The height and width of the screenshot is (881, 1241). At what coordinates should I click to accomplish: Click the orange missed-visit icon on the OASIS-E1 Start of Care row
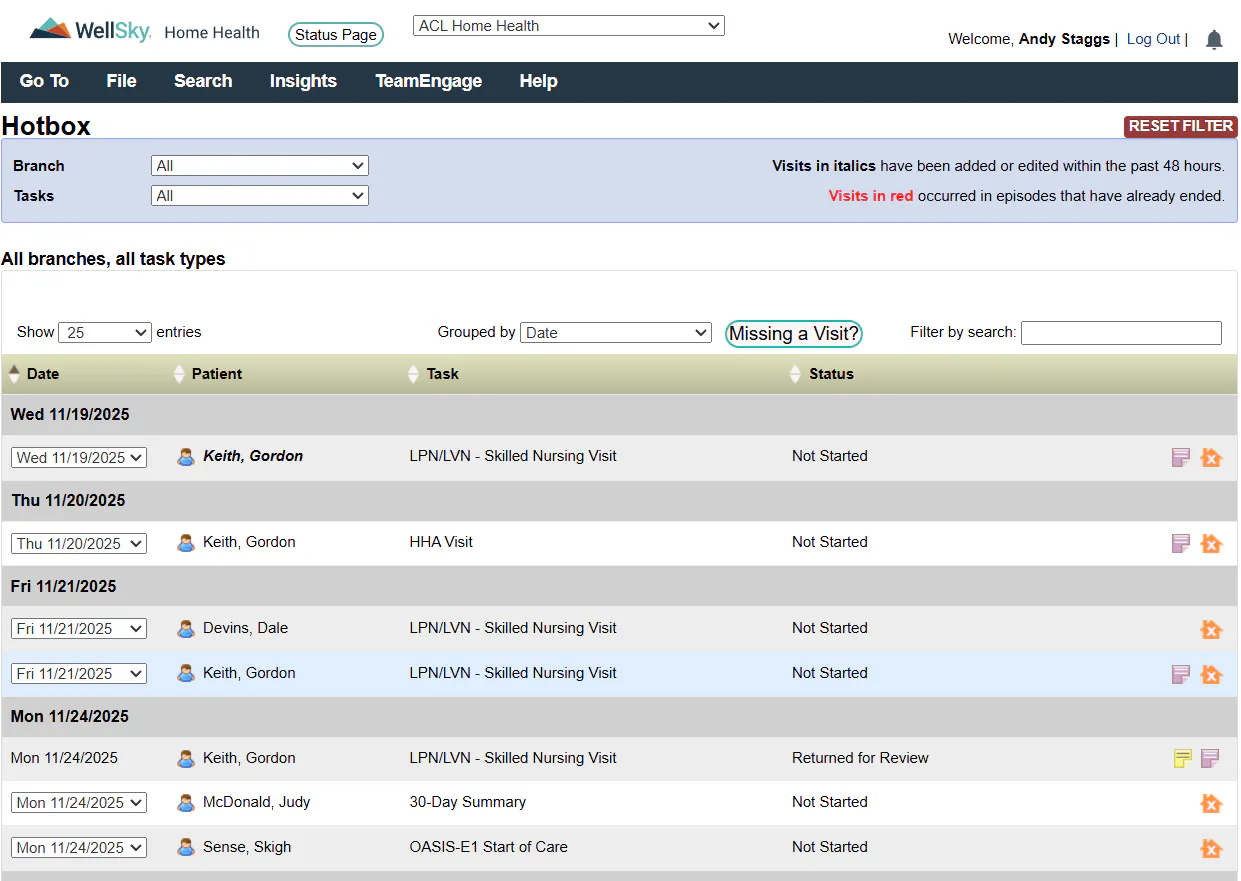tap(1211, 848)
